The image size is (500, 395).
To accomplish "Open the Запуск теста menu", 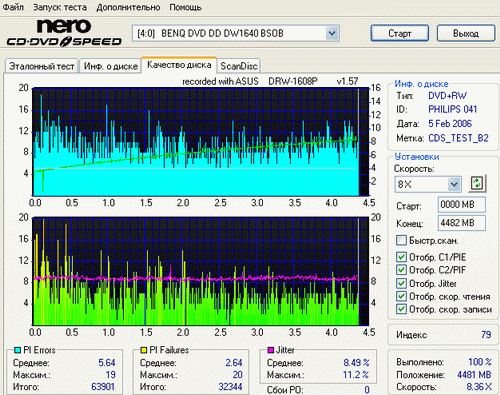I will (60, 7).
